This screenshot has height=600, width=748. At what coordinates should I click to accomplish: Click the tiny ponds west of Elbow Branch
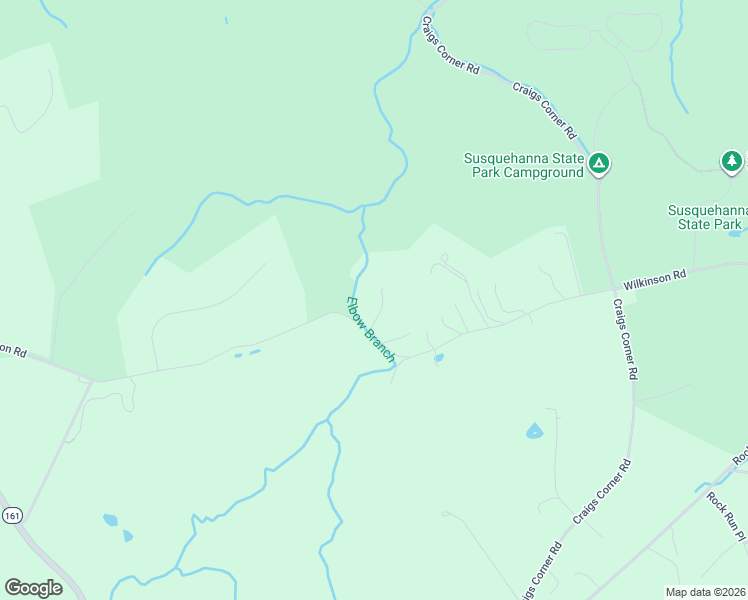248,353
